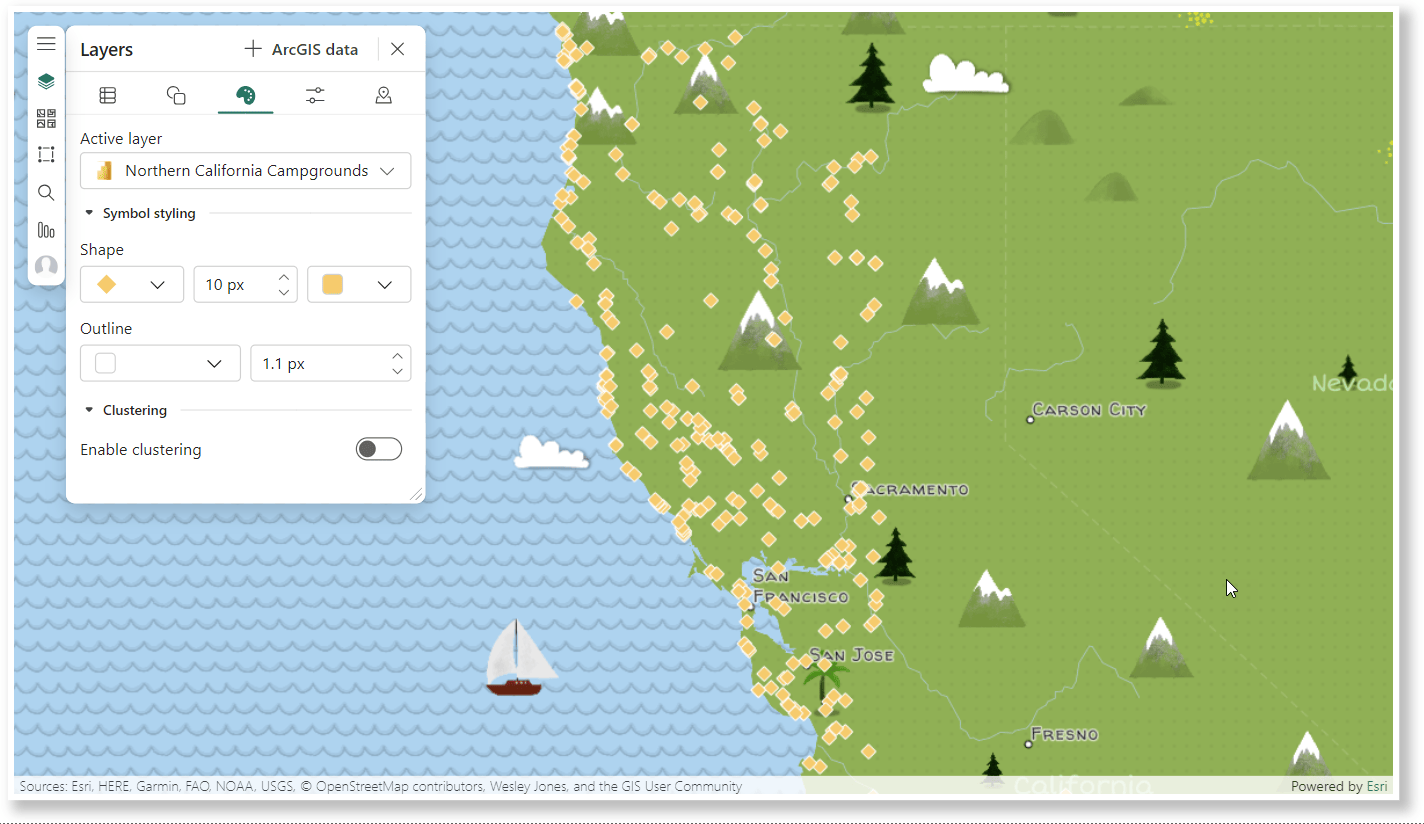Open the shapes overlay tab
The height and width of the screenshot is (824, 1424).
tap(176, 95)
